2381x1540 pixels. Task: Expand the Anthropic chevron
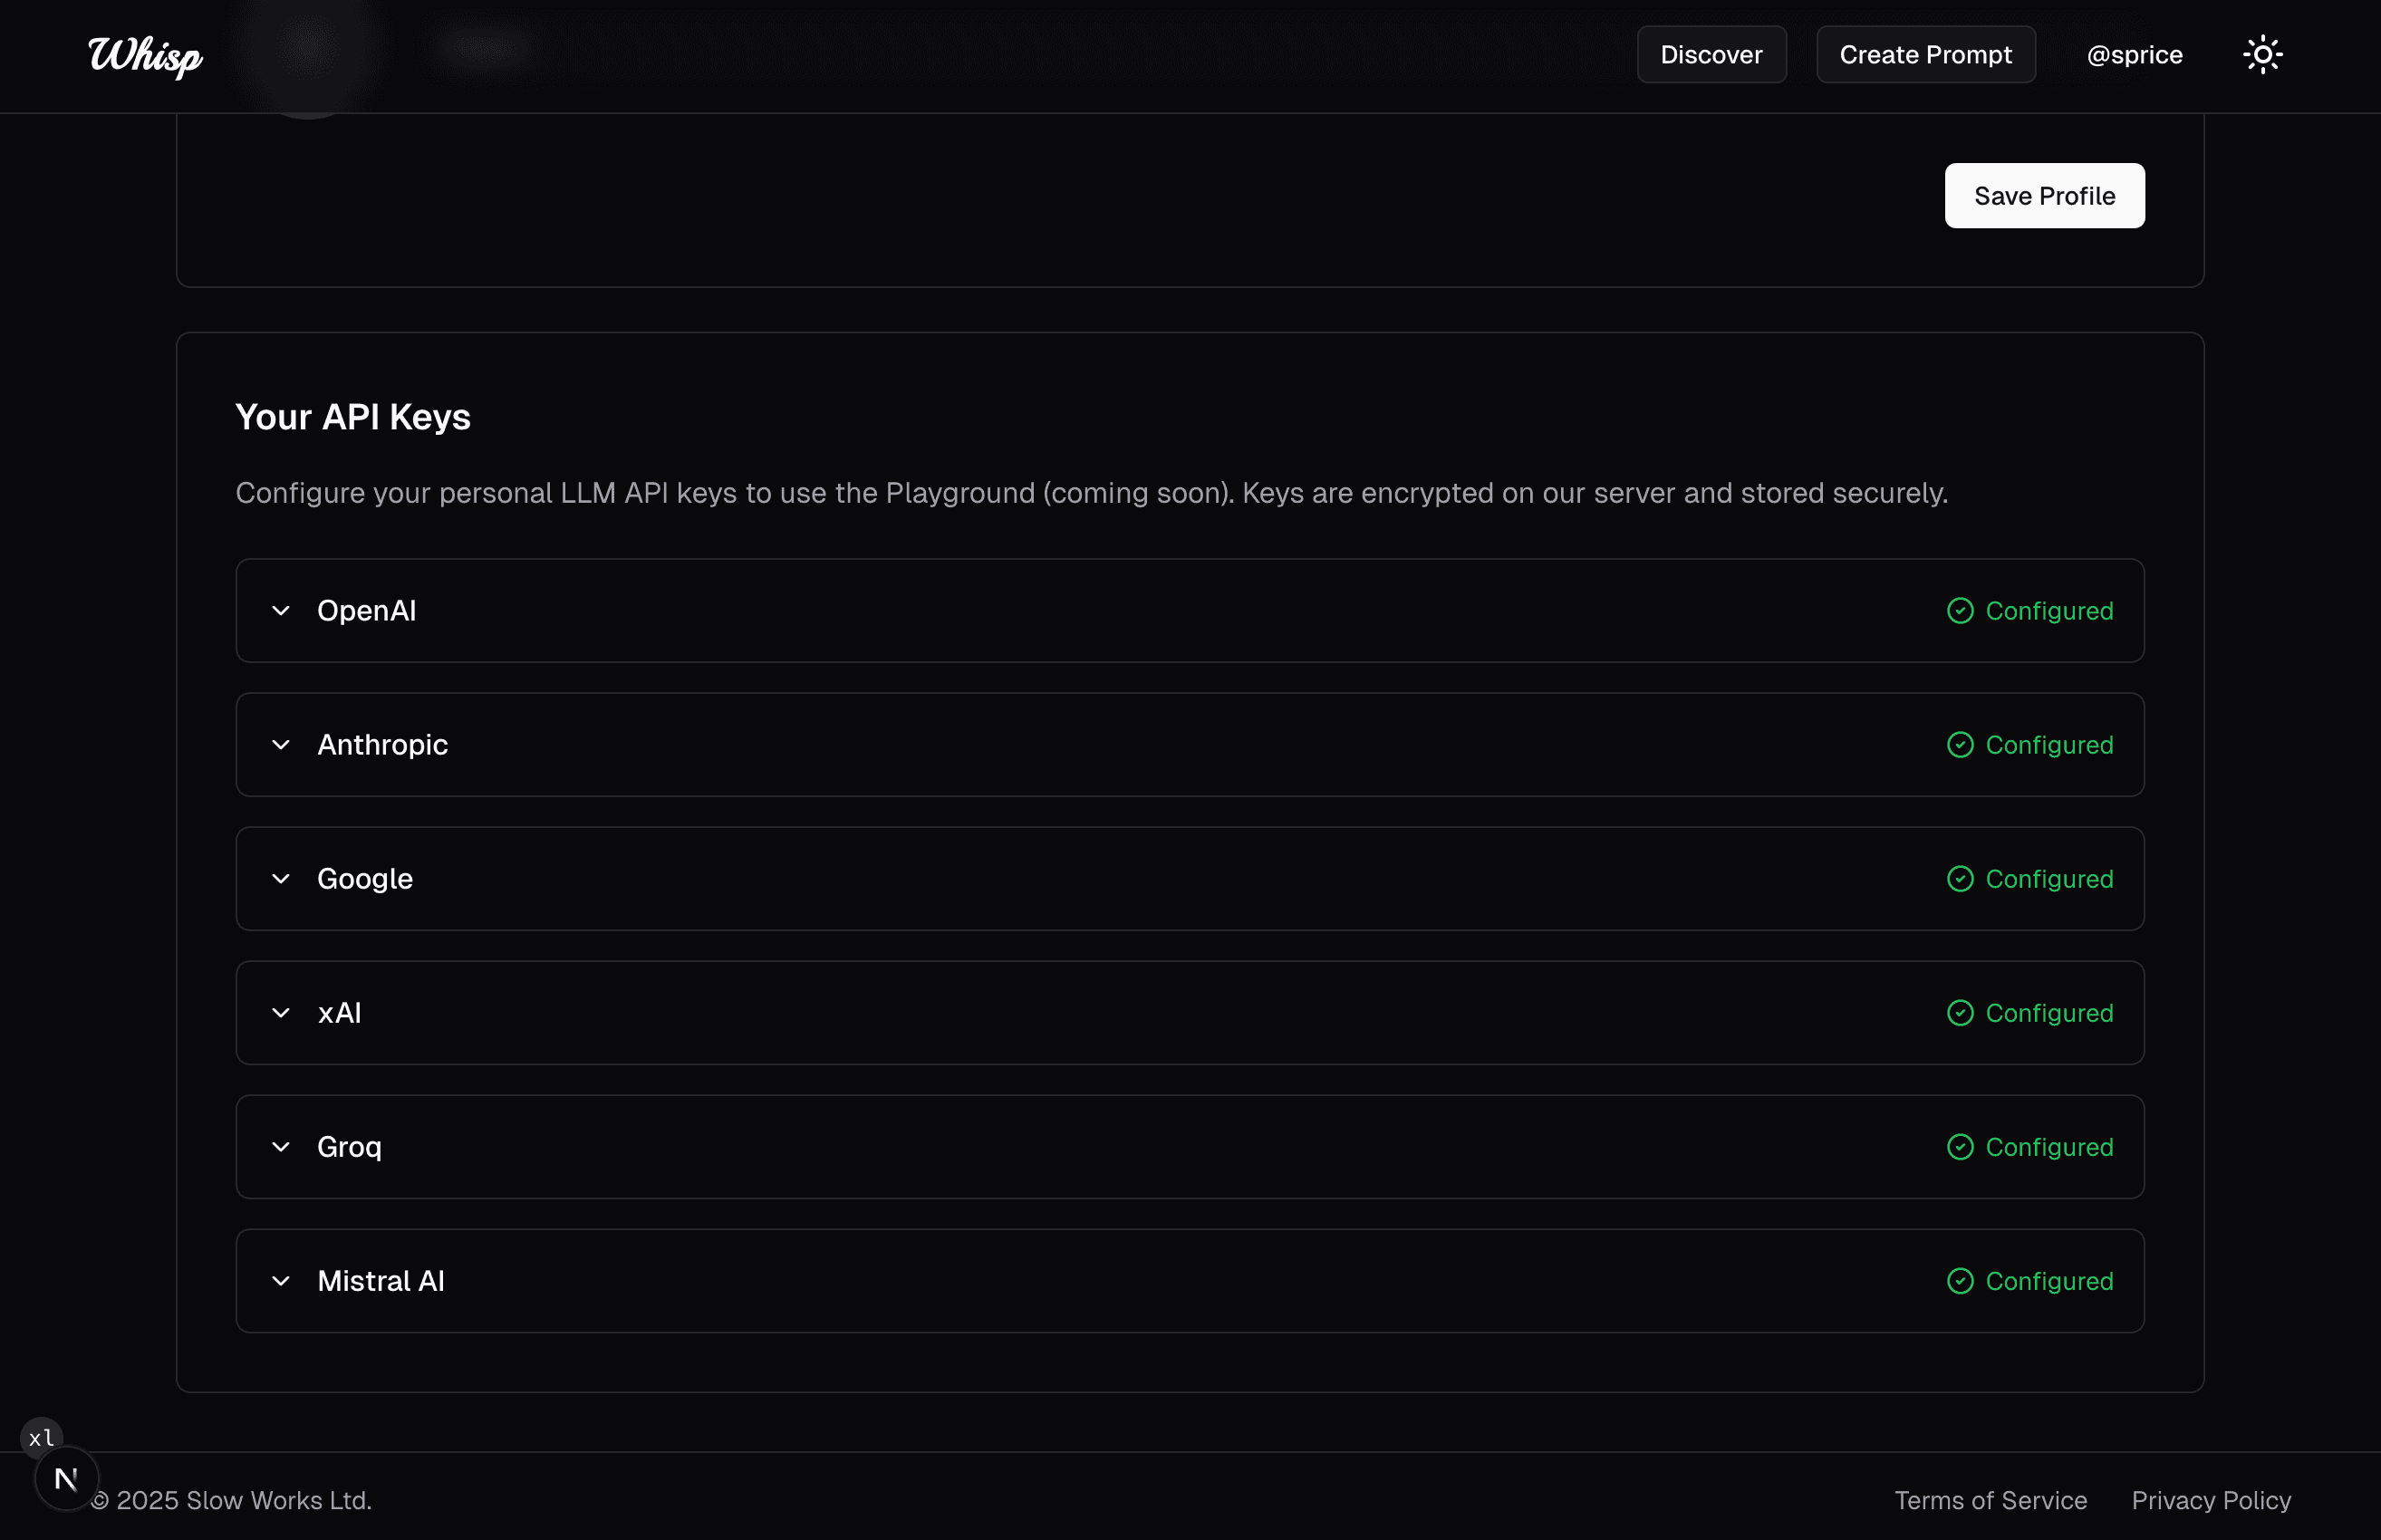[x=281, y=745]
